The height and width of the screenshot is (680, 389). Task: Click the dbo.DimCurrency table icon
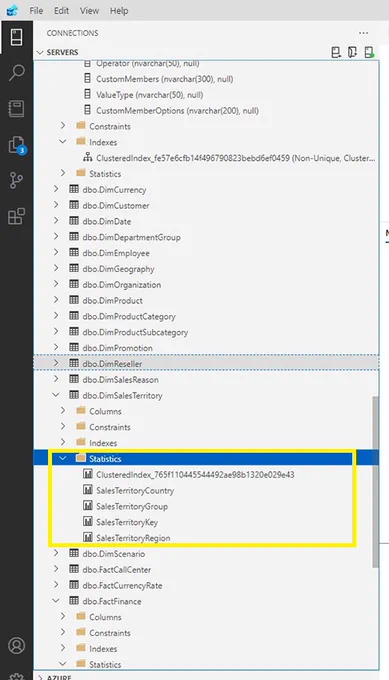click(74, 189)
